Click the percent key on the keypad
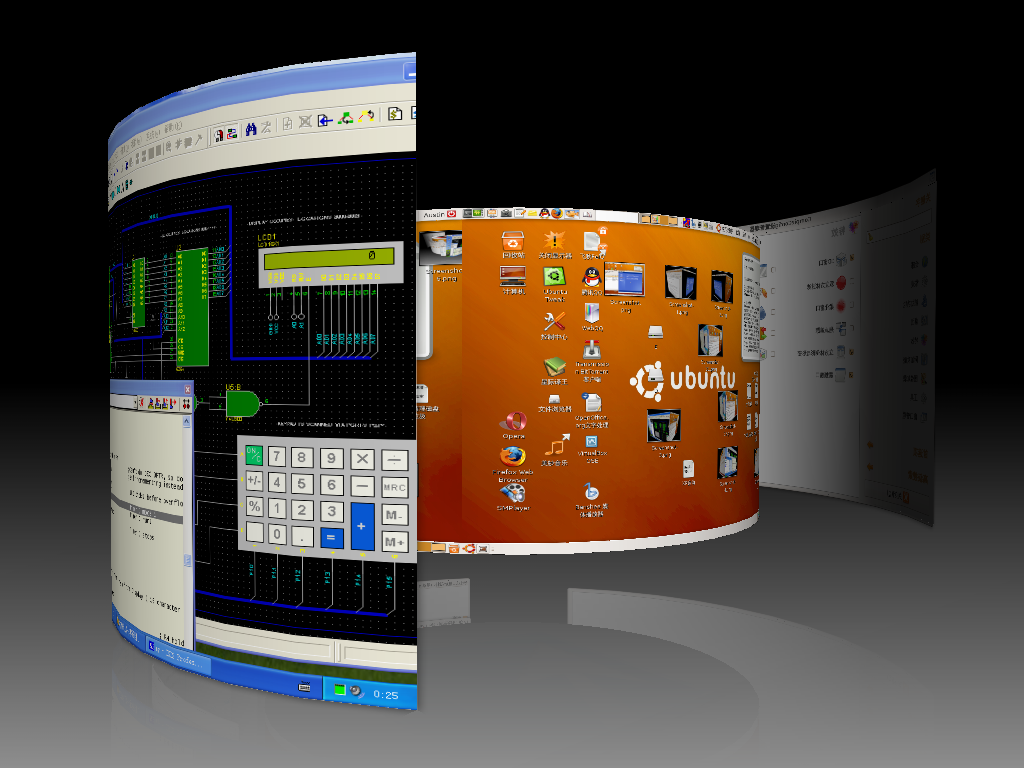1024x768 pixels. pyautogui.click(x=254, y=506)
